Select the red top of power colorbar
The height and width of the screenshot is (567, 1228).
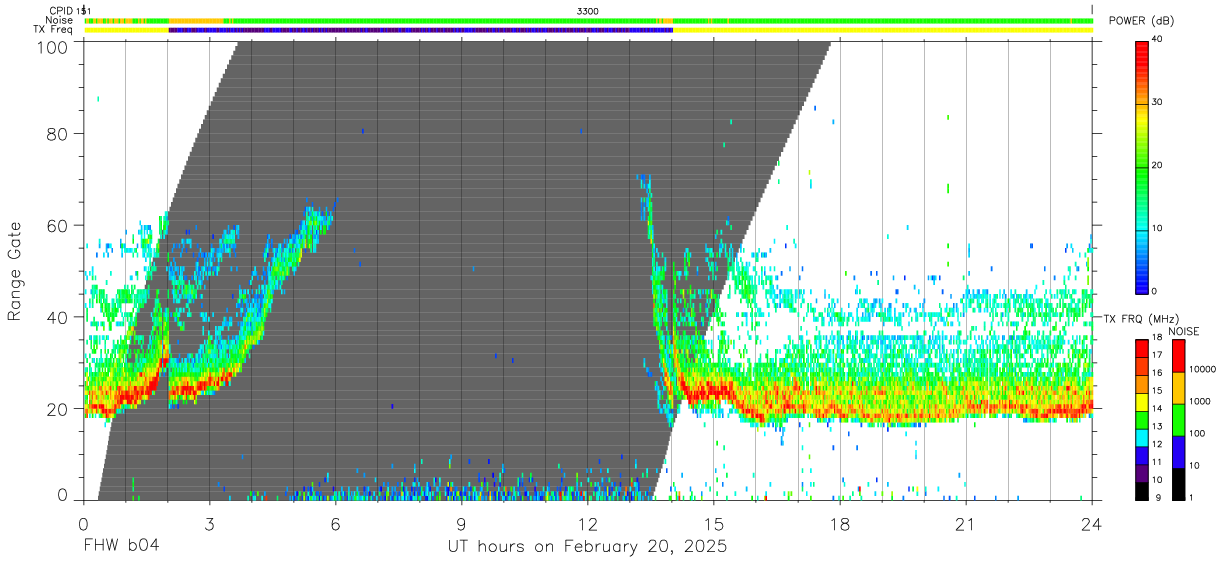[x=1142, y=50]
